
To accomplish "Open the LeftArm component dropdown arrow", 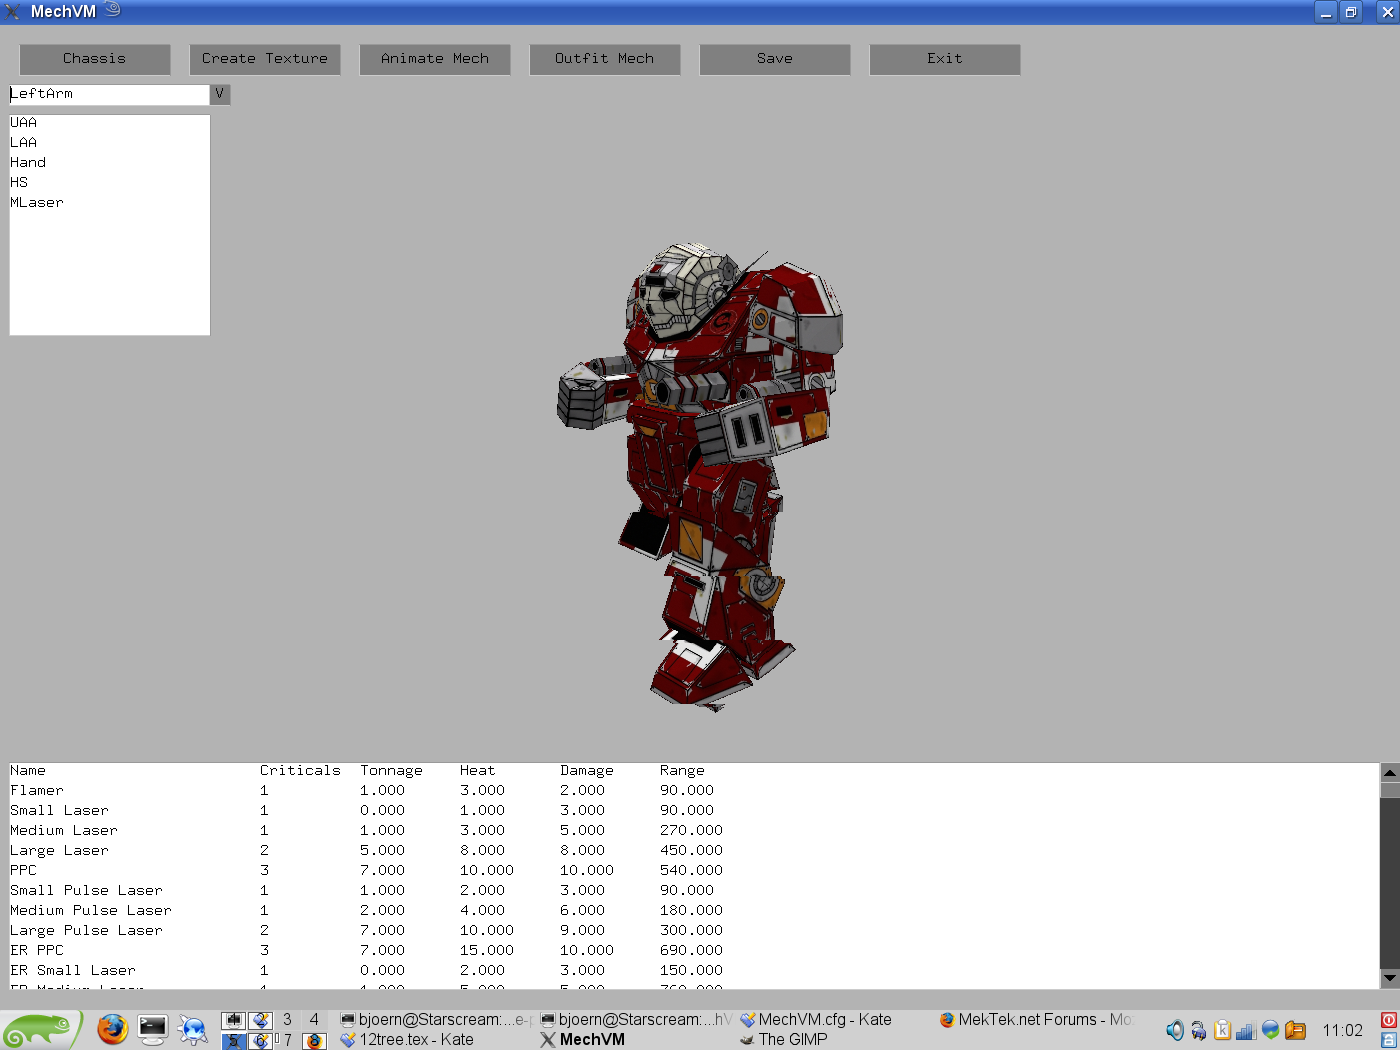I will (x=219, y=93).
